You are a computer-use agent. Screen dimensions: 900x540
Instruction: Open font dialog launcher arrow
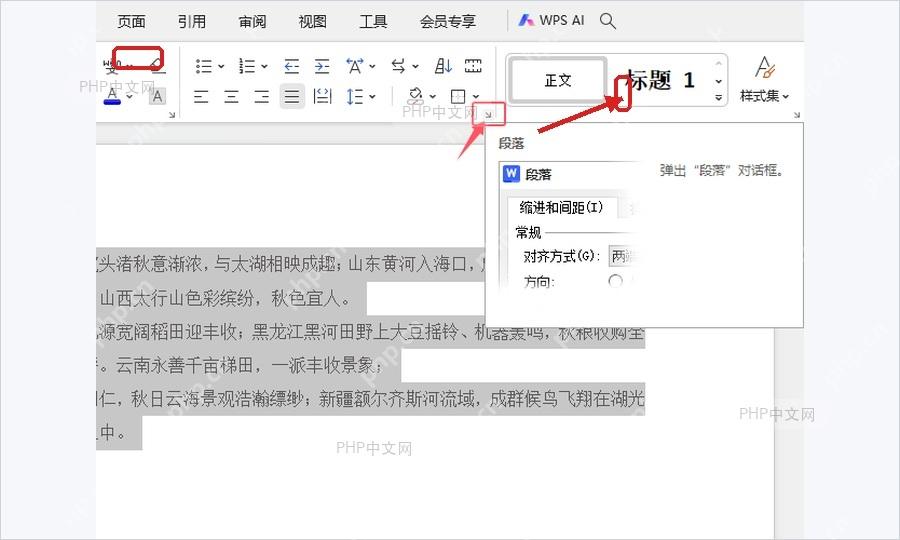click(172, 115)
